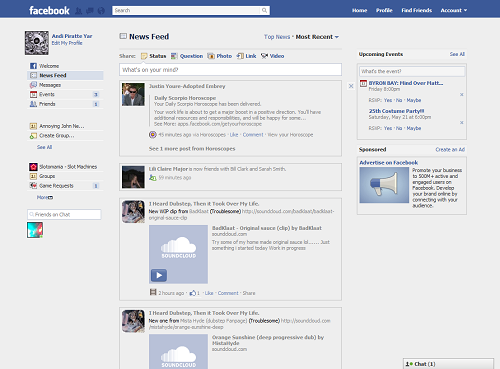Screen dimensions: 500x369
Task: Select News Feed in the sidebar
Action: 65,75
